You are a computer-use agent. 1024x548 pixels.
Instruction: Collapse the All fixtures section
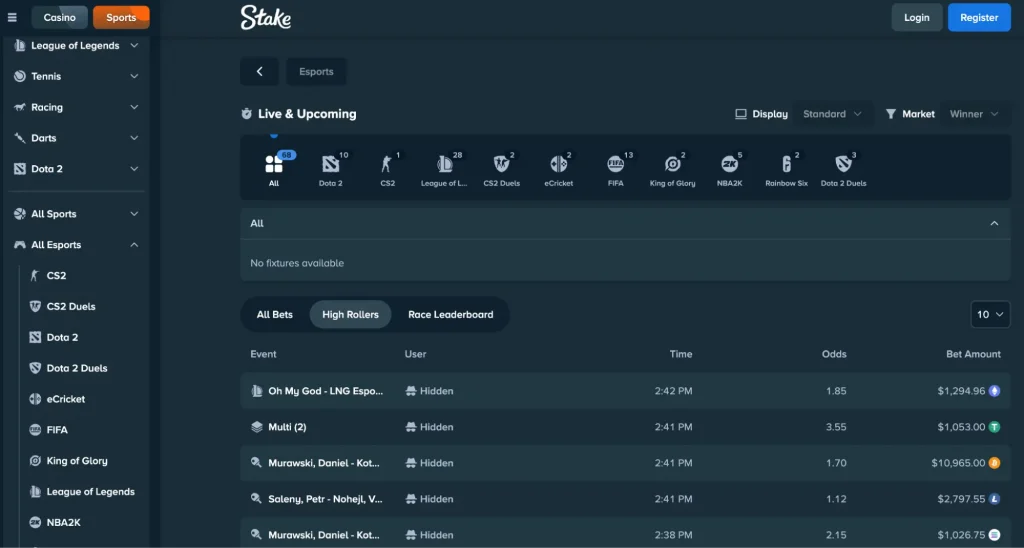[x=993, y=223]
